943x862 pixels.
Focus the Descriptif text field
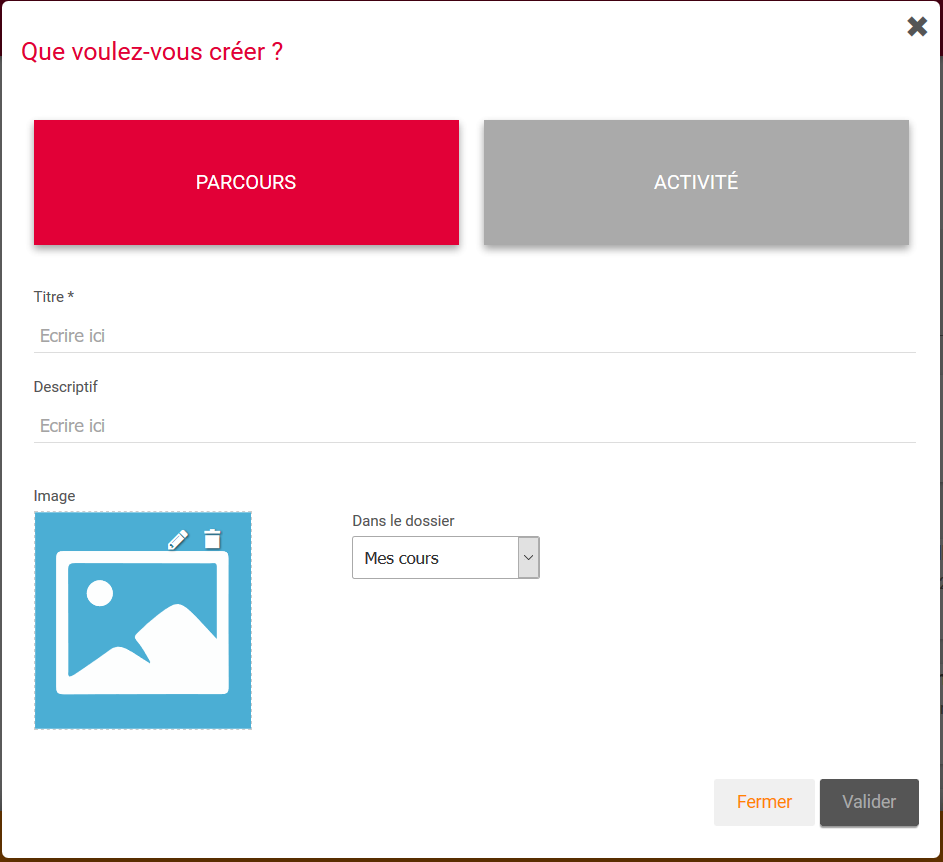click(474, 426)
